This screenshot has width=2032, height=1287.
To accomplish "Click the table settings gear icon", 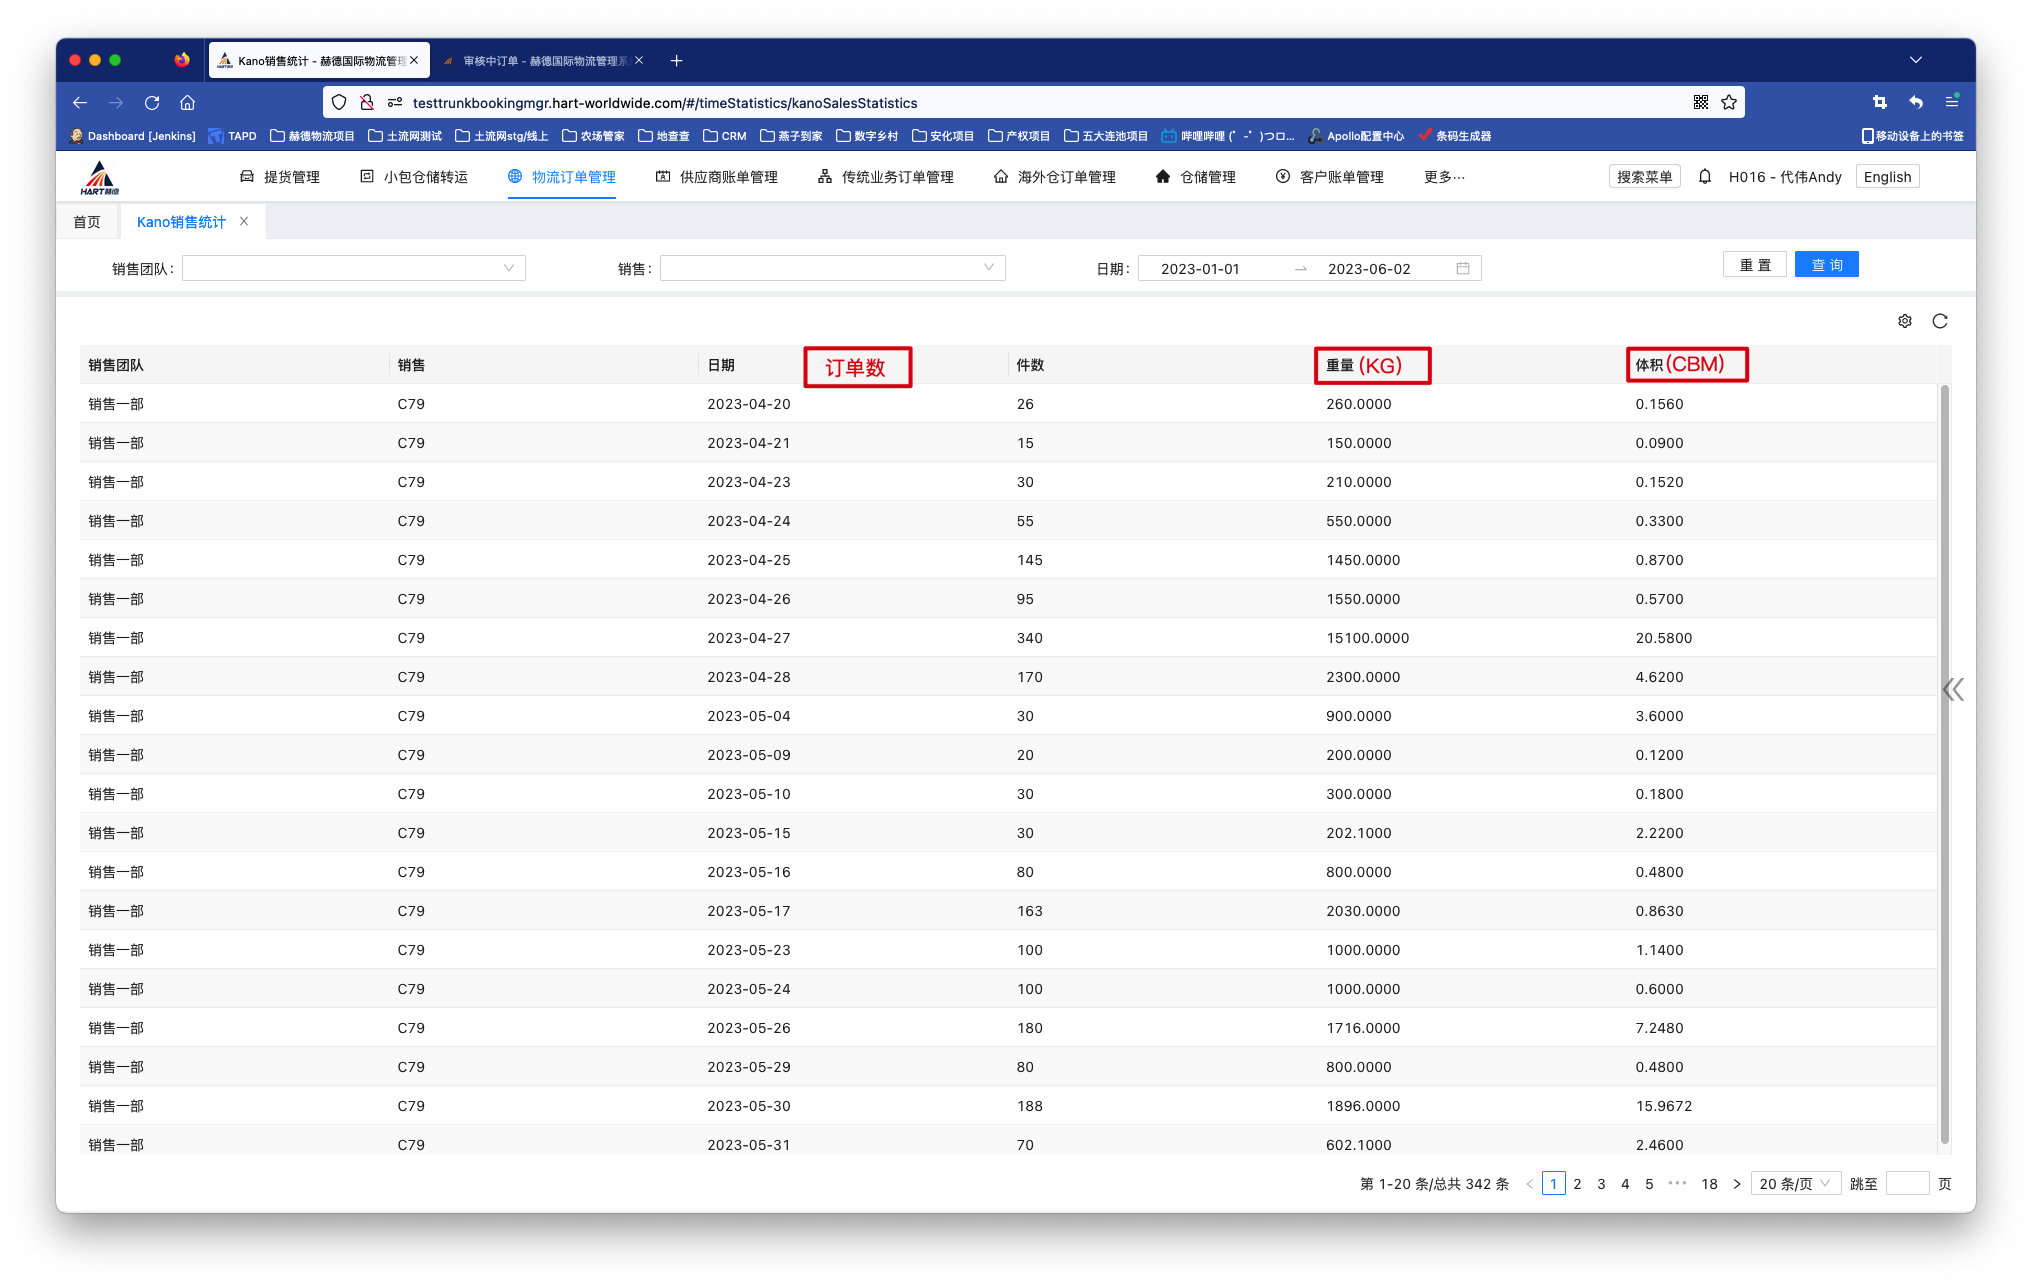I will pos(1904,321).
